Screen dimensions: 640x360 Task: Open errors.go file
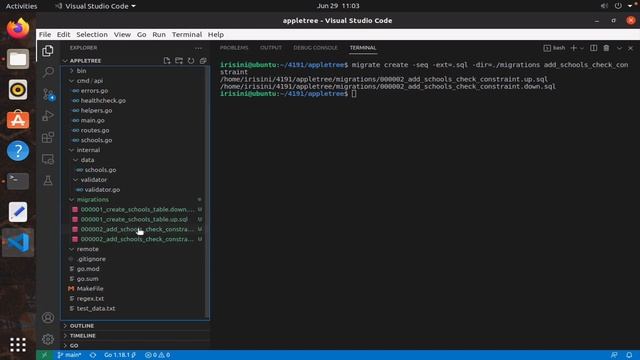(x=94, y=91)
